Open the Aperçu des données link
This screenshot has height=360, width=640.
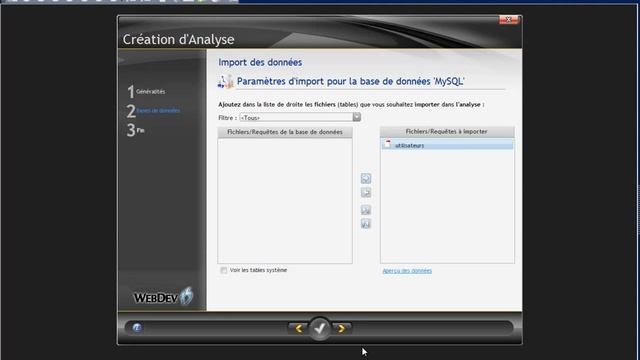(407, 271)
